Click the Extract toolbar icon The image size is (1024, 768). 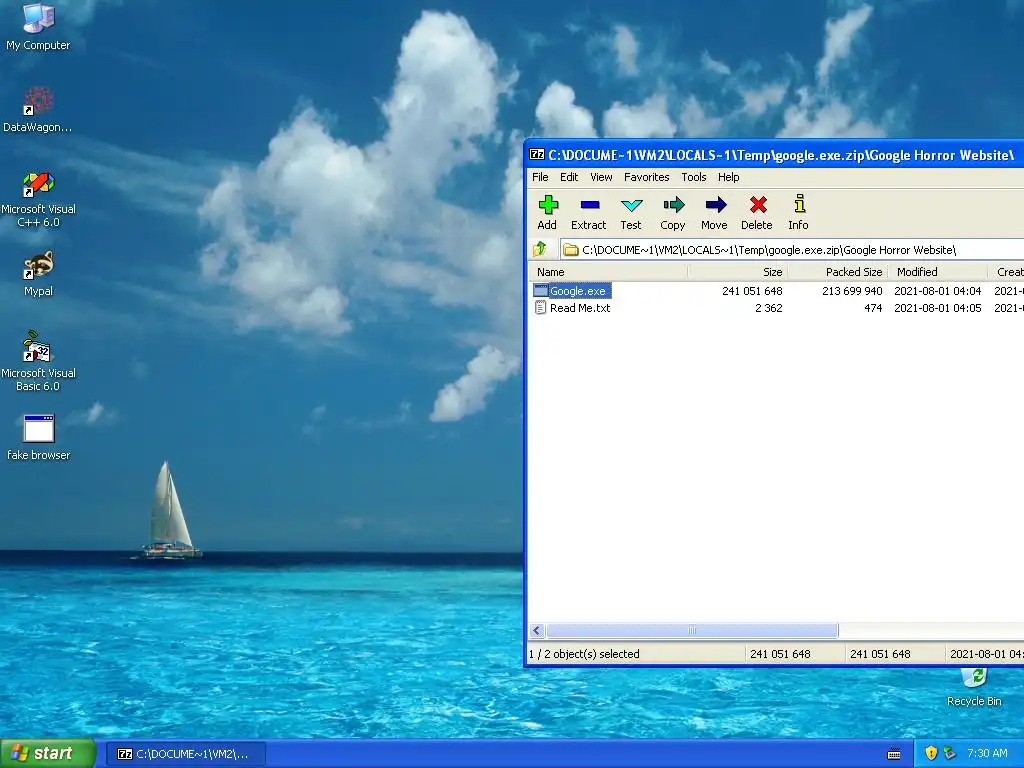coord(590,205)
